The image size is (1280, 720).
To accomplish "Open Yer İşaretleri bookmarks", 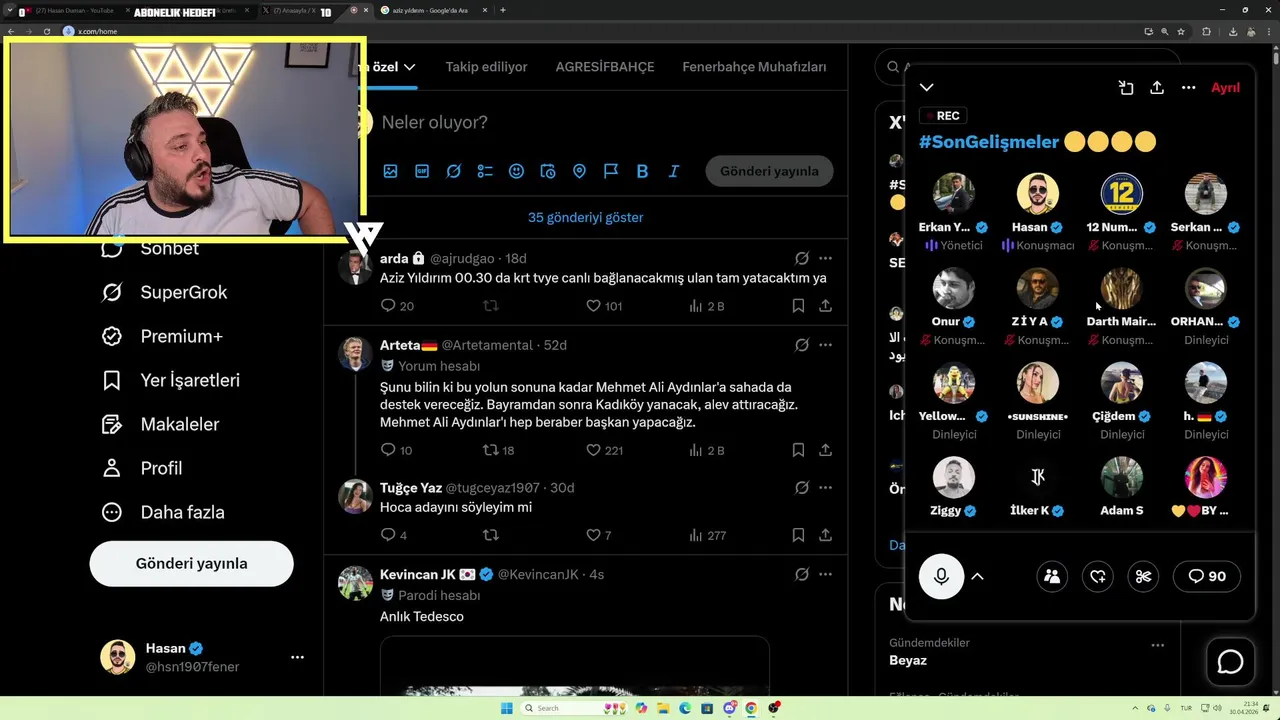I will [x=172, y=380].
